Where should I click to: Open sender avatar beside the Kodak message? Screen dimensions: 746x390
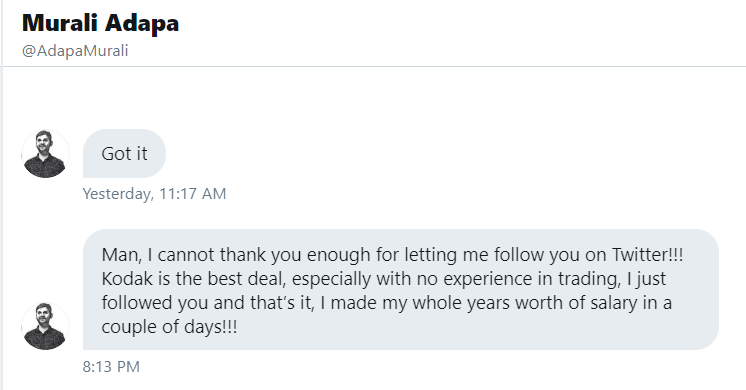point(46,326)
